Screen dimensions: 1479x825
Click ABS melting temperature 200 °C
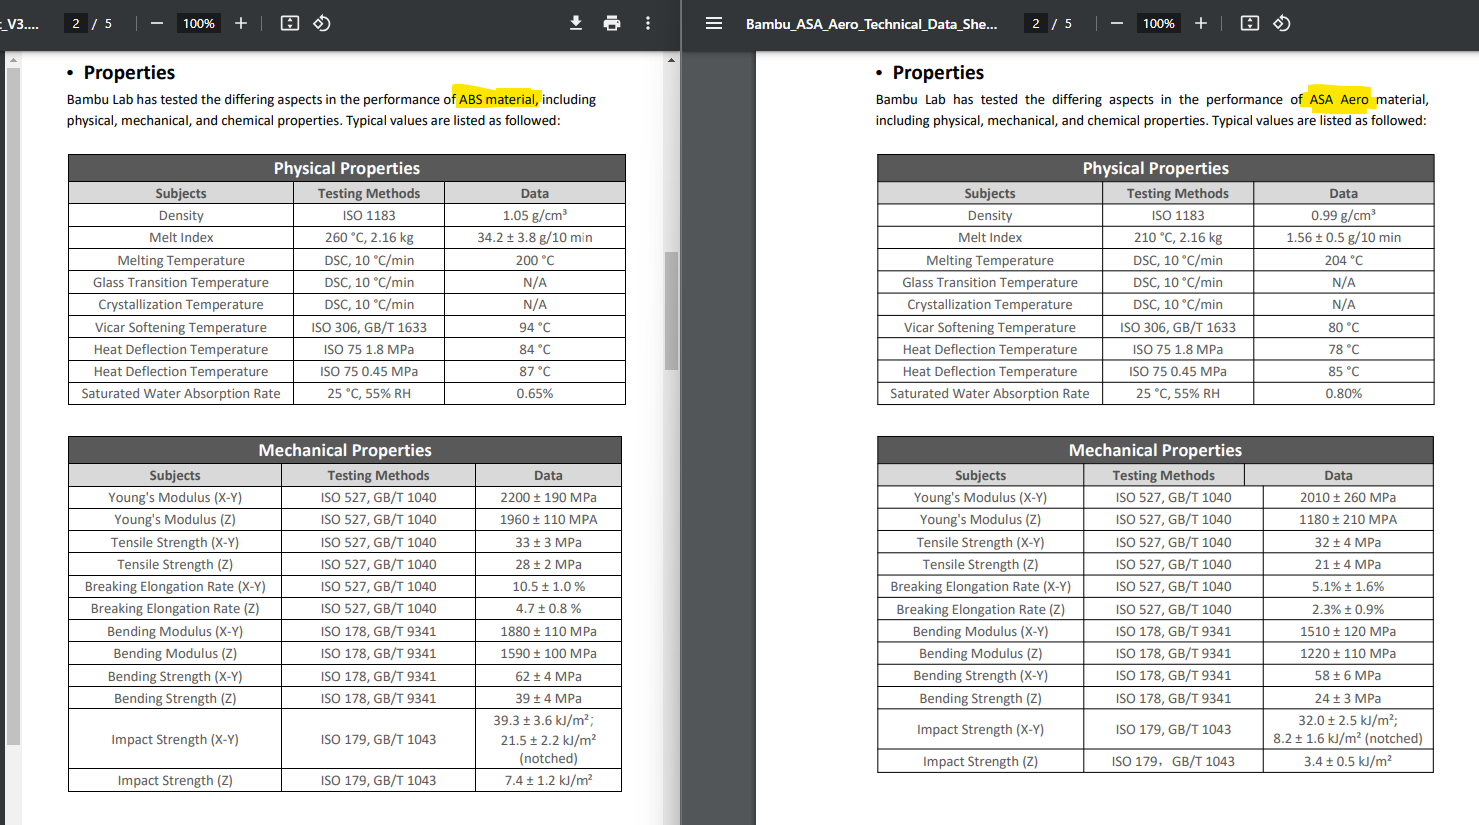535,260
